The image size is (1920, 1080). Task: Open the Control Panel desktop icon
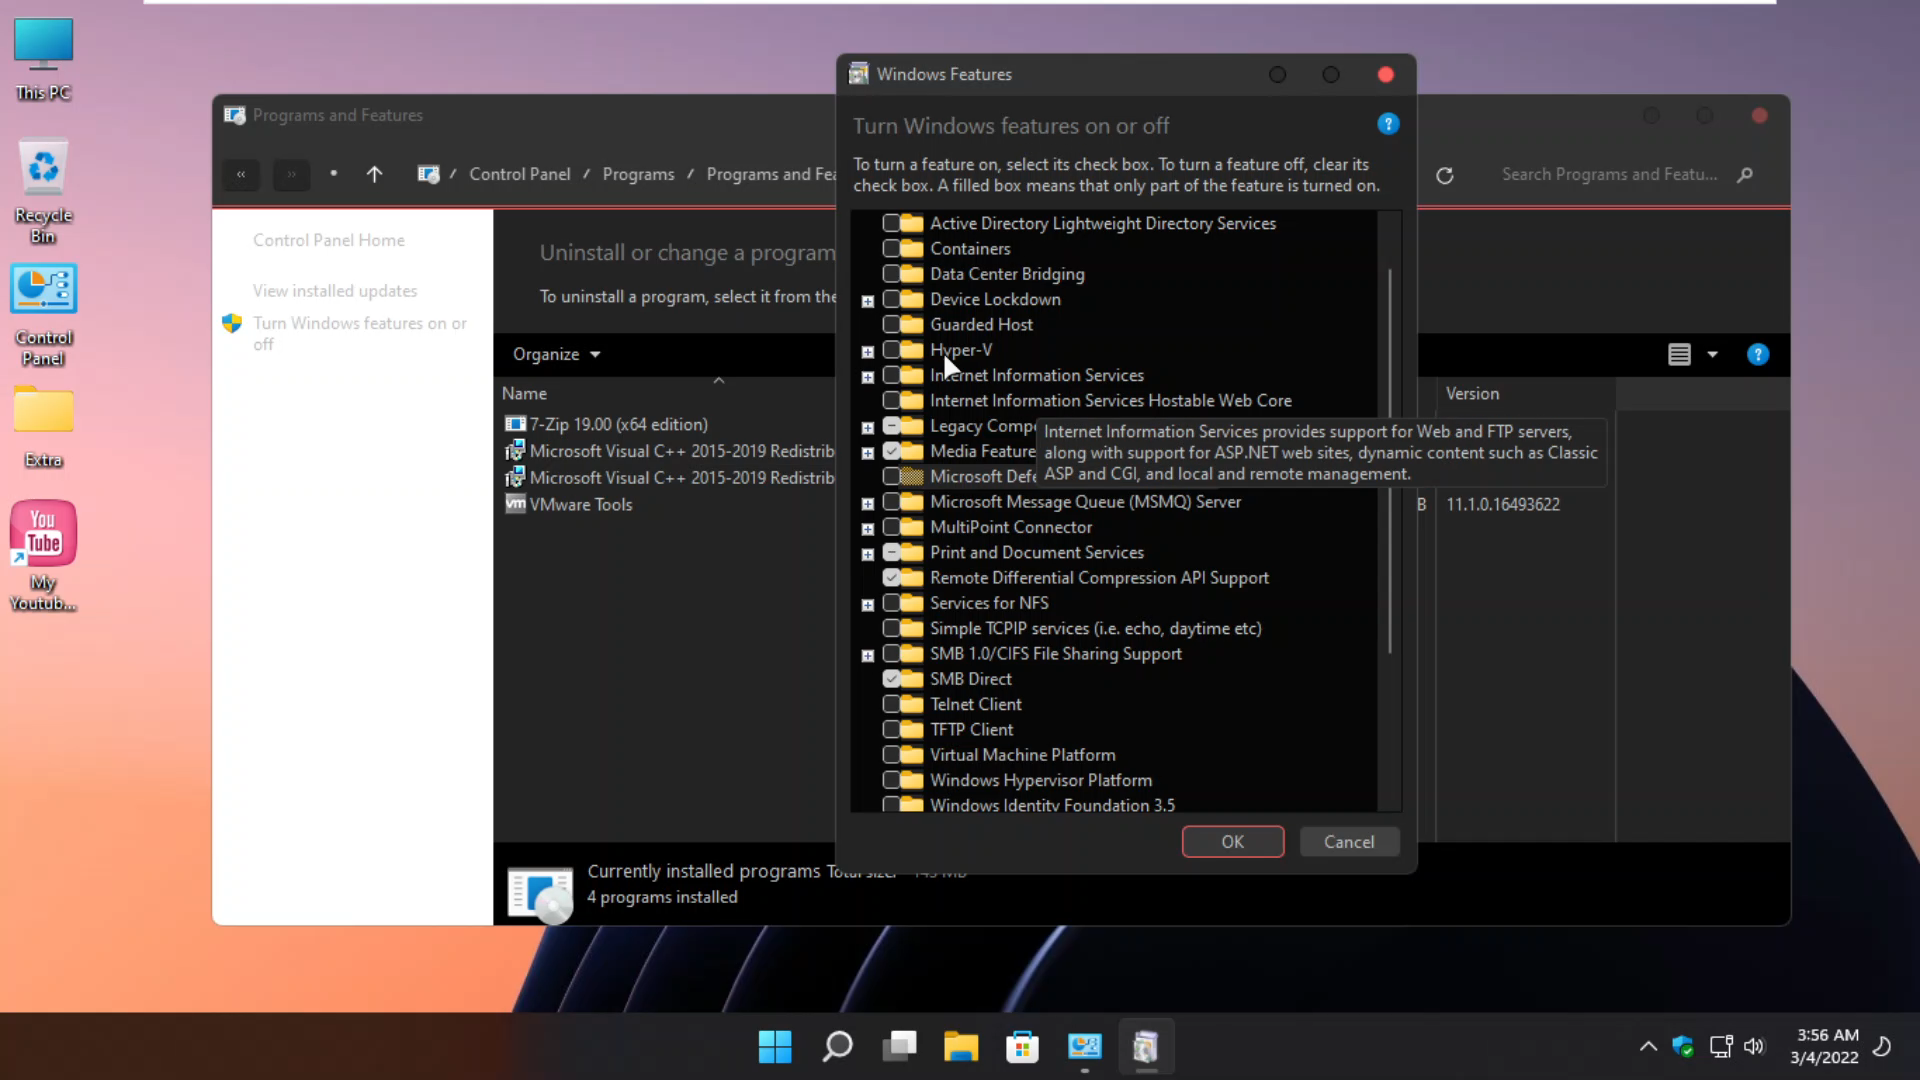tap(43, 315)
